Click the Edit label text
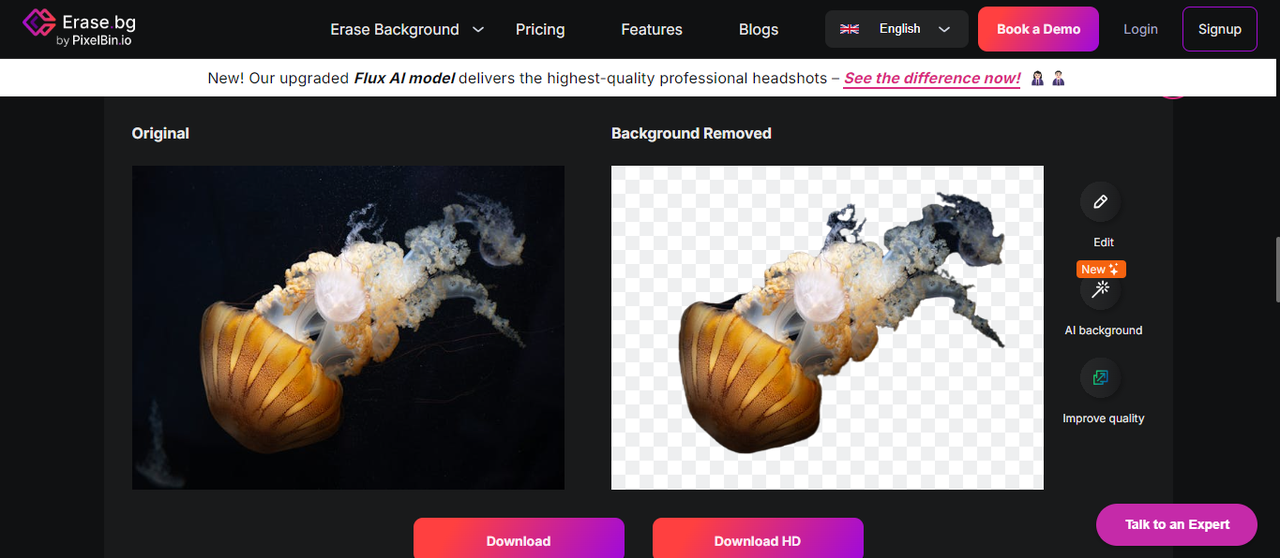1280x558 pixels. pos(1103,242)
